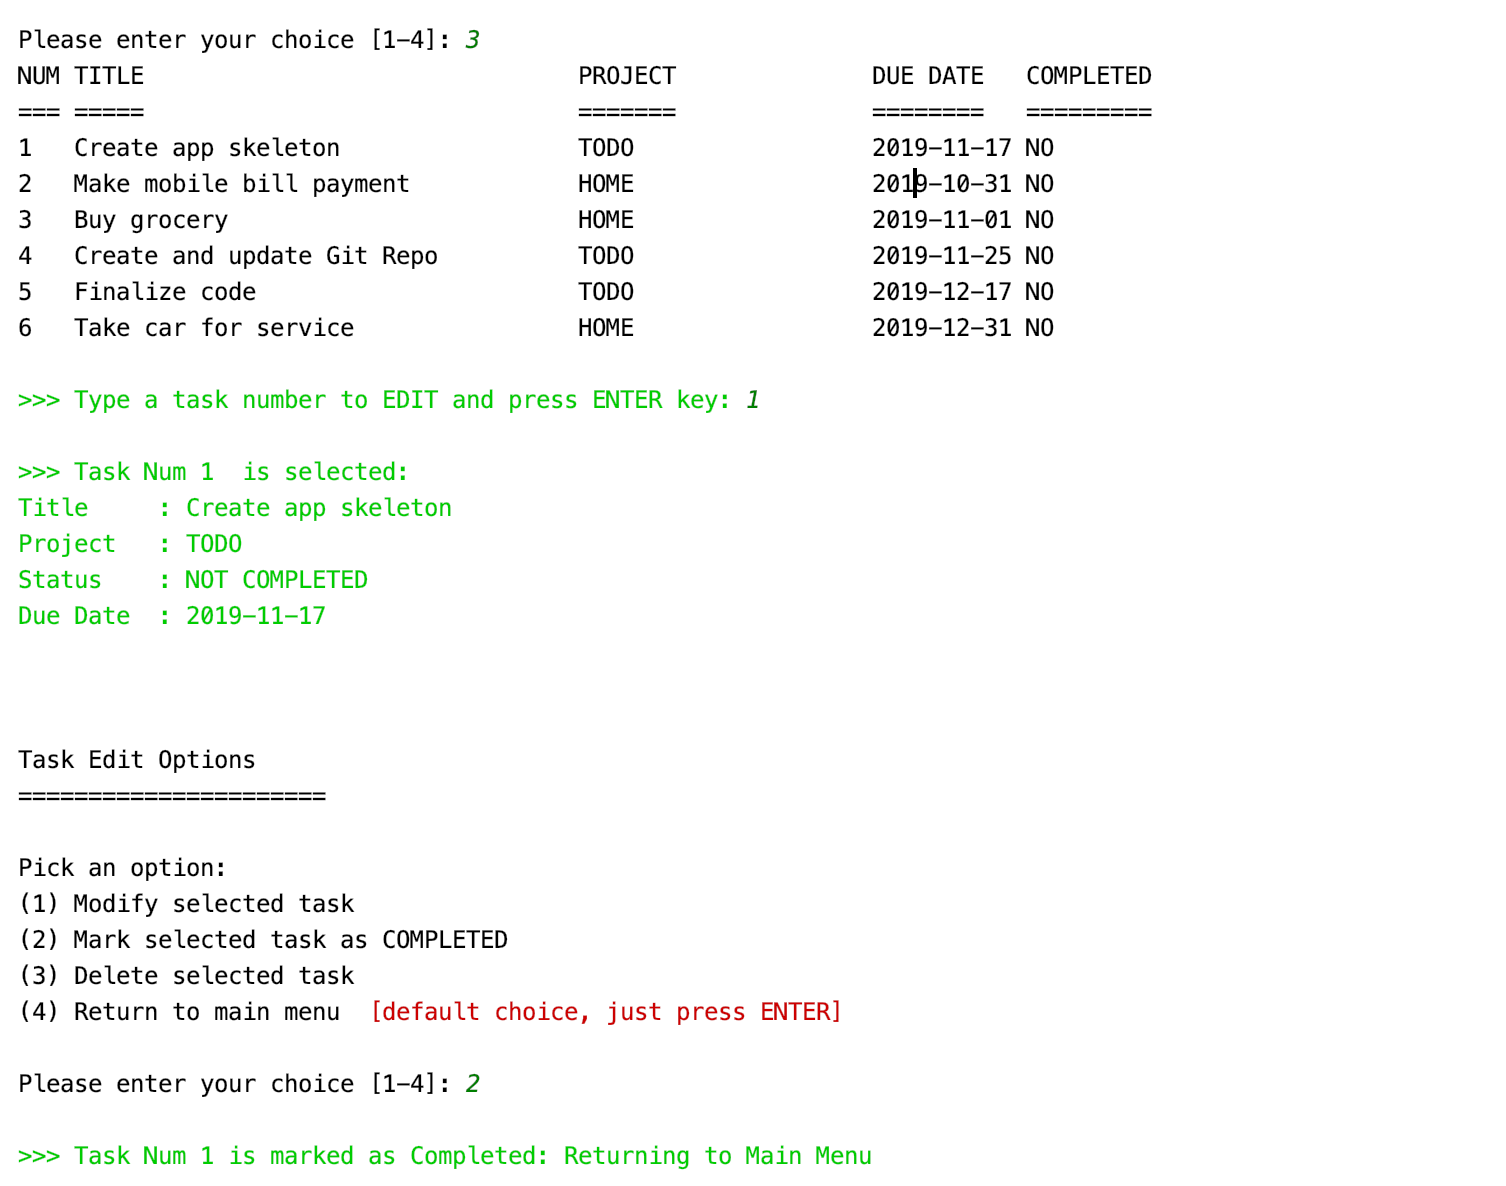The width and height of the screenshot is (1506, 1186).
Task: Select the due date 2019-12-17
Action: [x=942, y=292]
